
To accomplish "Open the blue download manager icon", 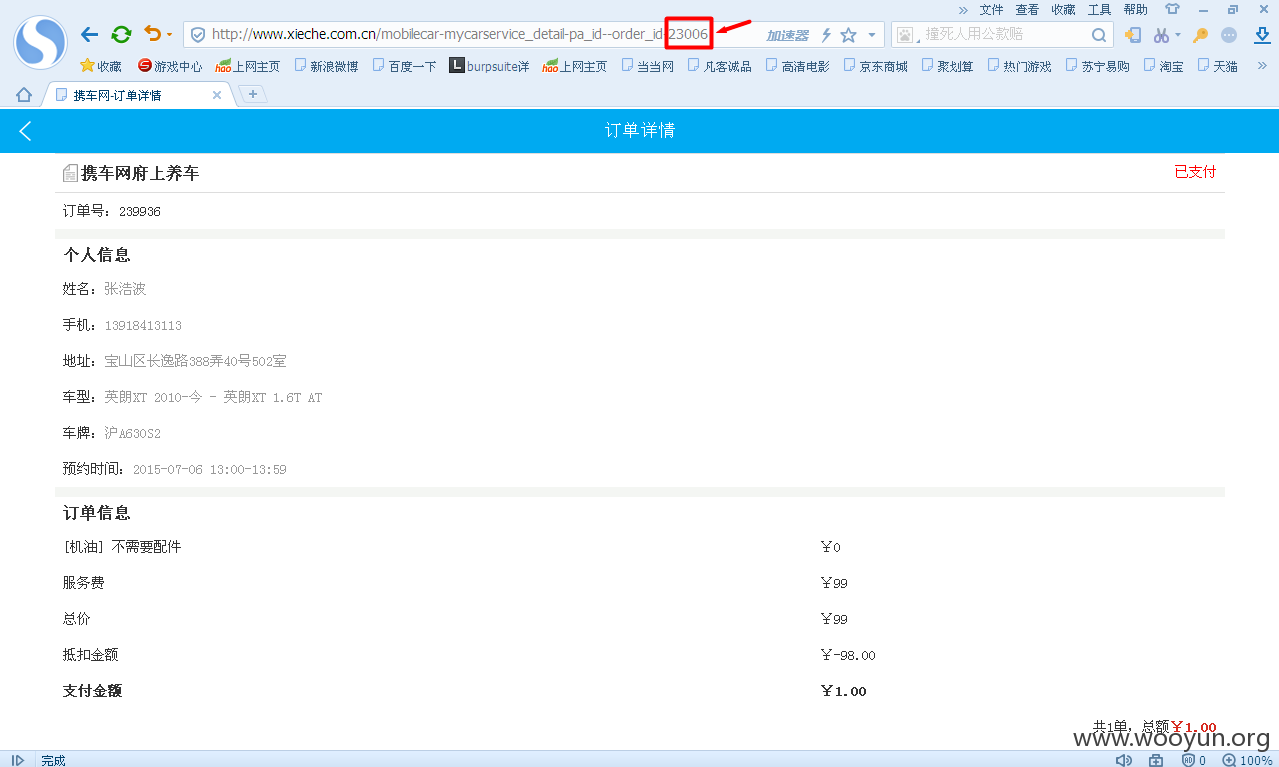I will [x=1262, y=35].
